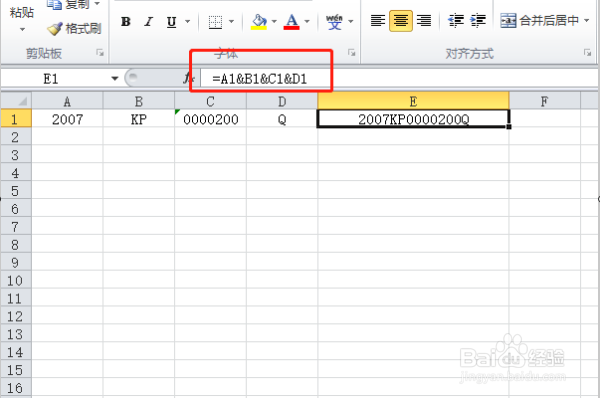Click cell B1 containing KP

(139, 119)
